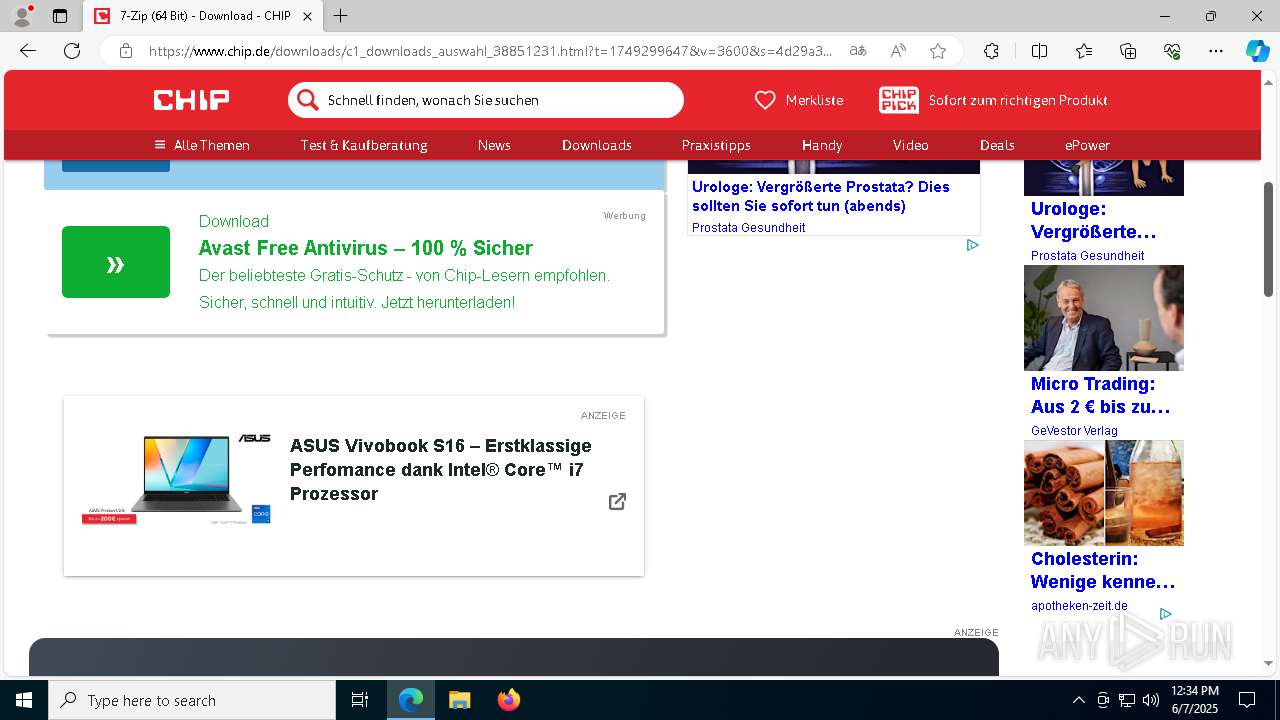Open the ePower menu item
Image resolution: width=1280 pixels, height=720 pixels.
coord(1087,145)
